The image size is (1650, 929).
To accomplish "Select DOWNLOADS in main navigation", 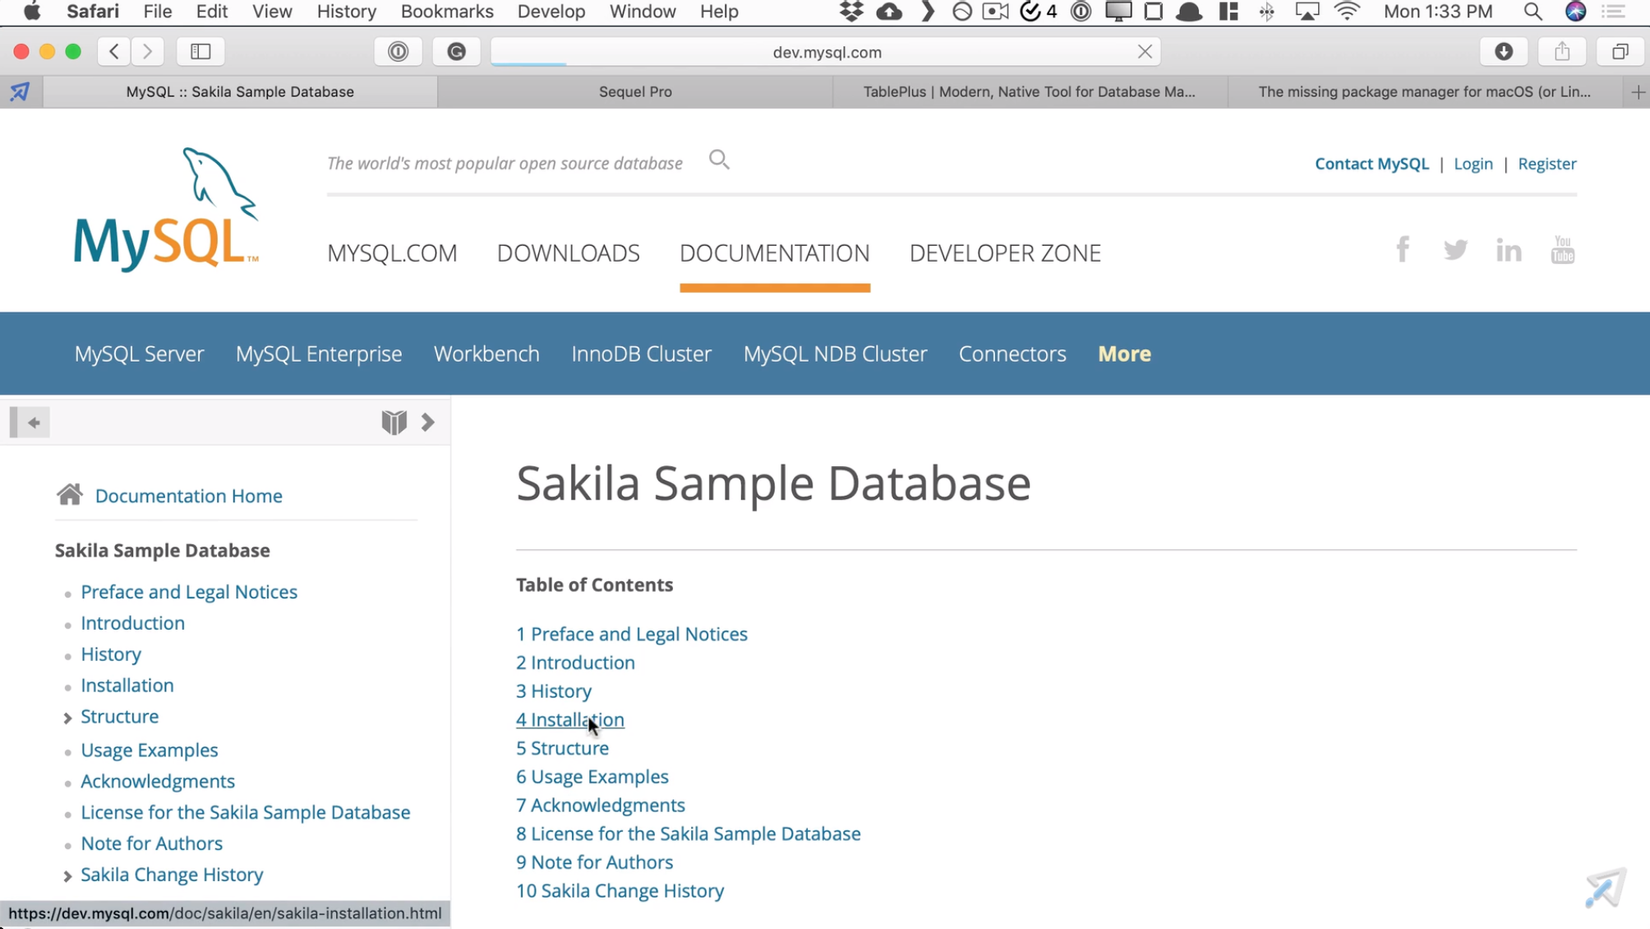I will click(568, 253).
